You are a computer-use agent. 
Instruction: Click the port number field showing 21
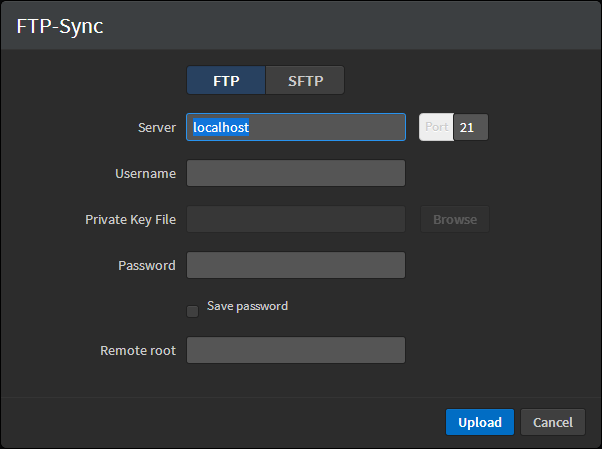click(471, 128)
